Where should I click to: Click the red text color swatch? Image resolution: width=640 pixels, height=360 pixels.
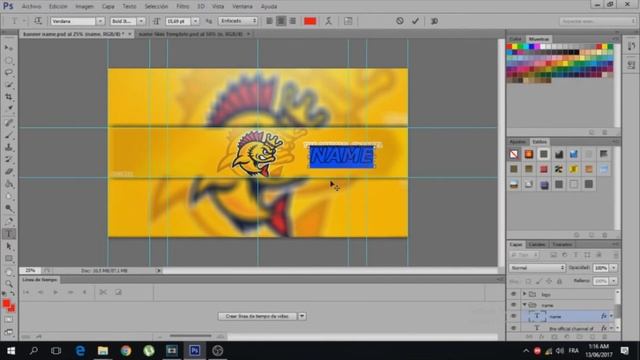click(x=310, y=21)
